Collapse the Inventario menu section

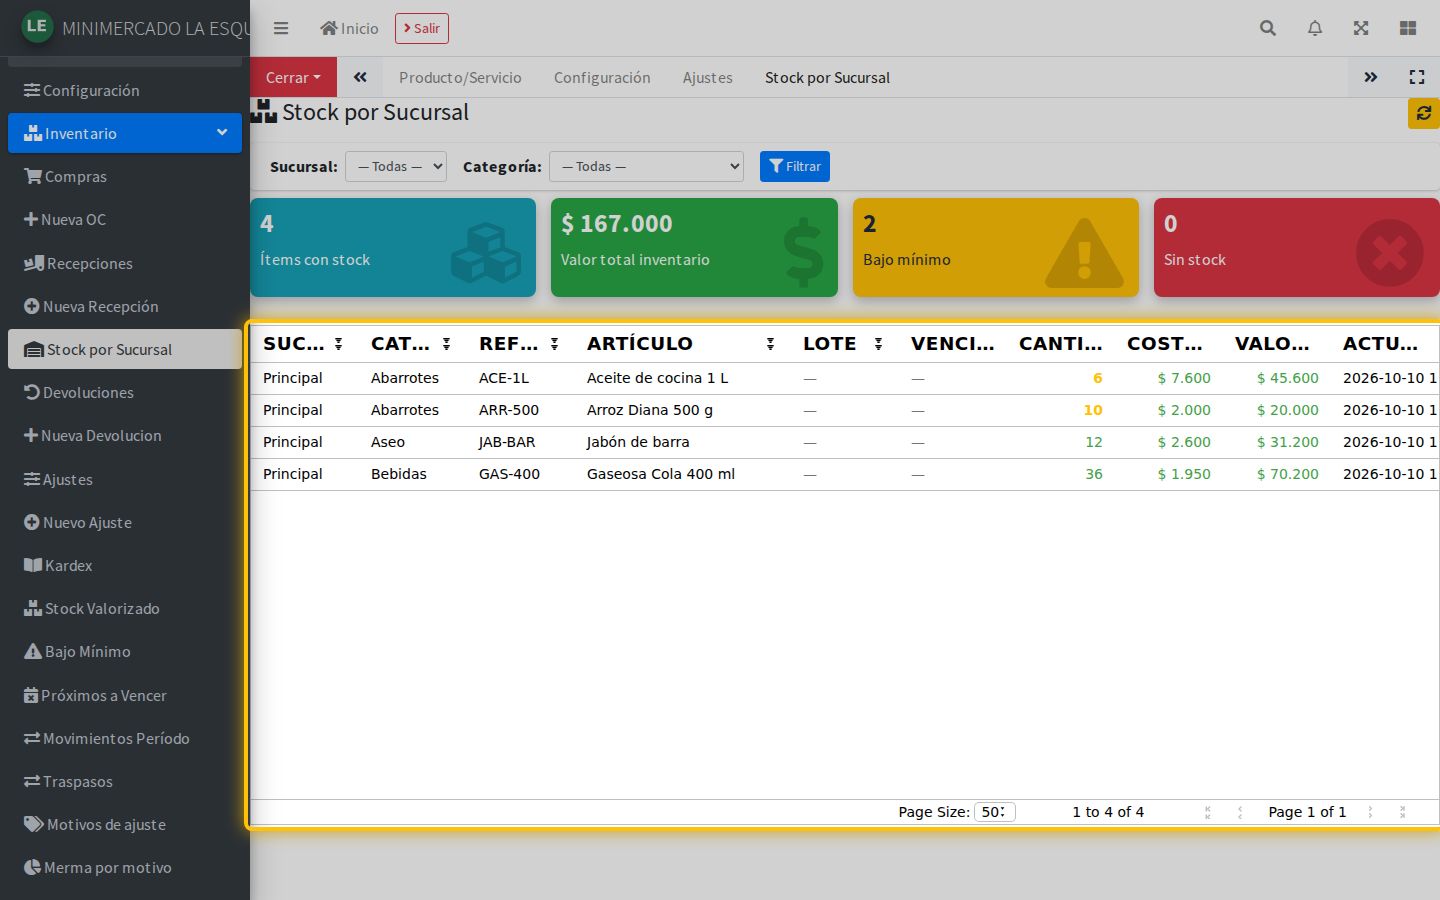[x=125, y=133]
